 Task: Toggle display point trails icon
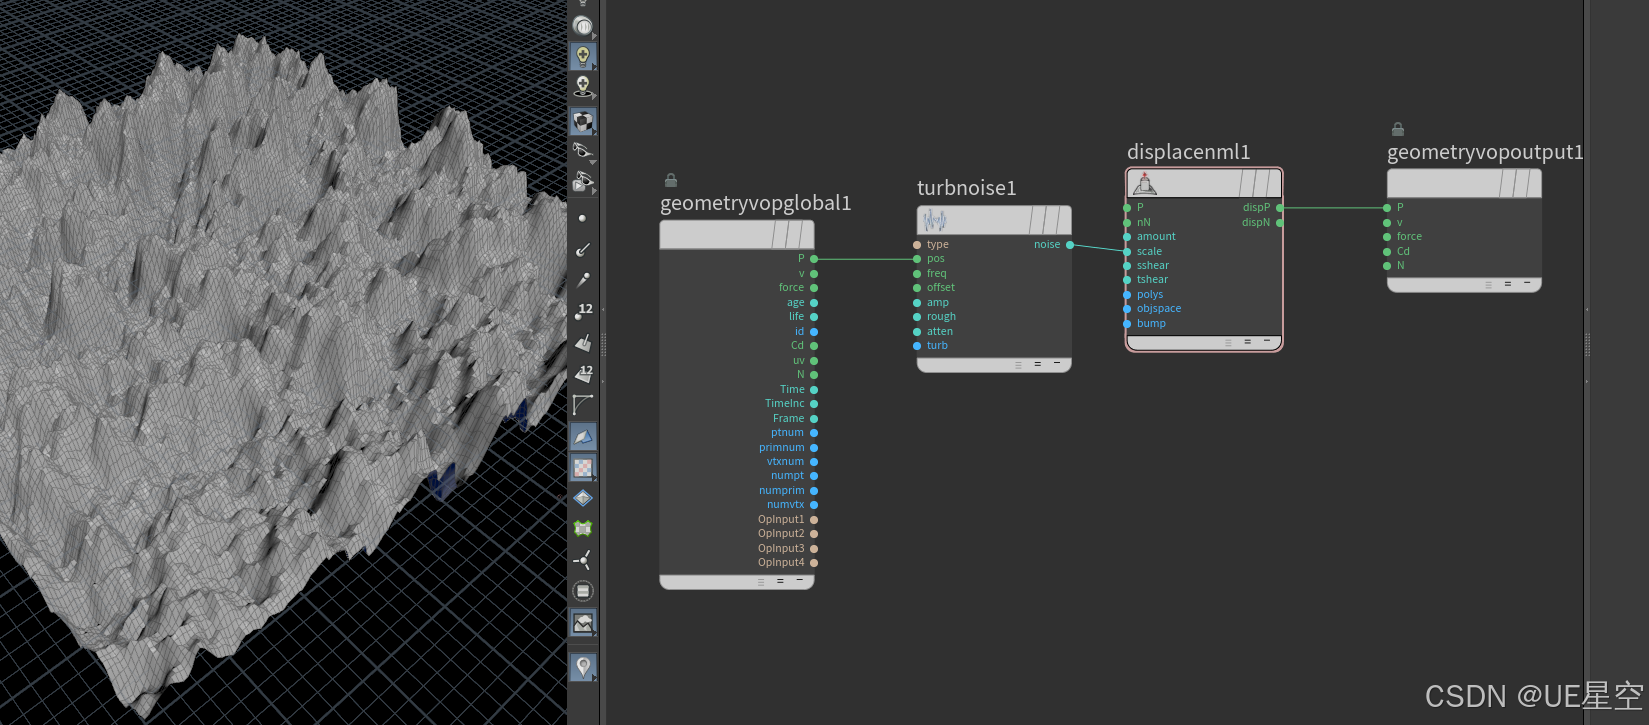coord(583,280)
